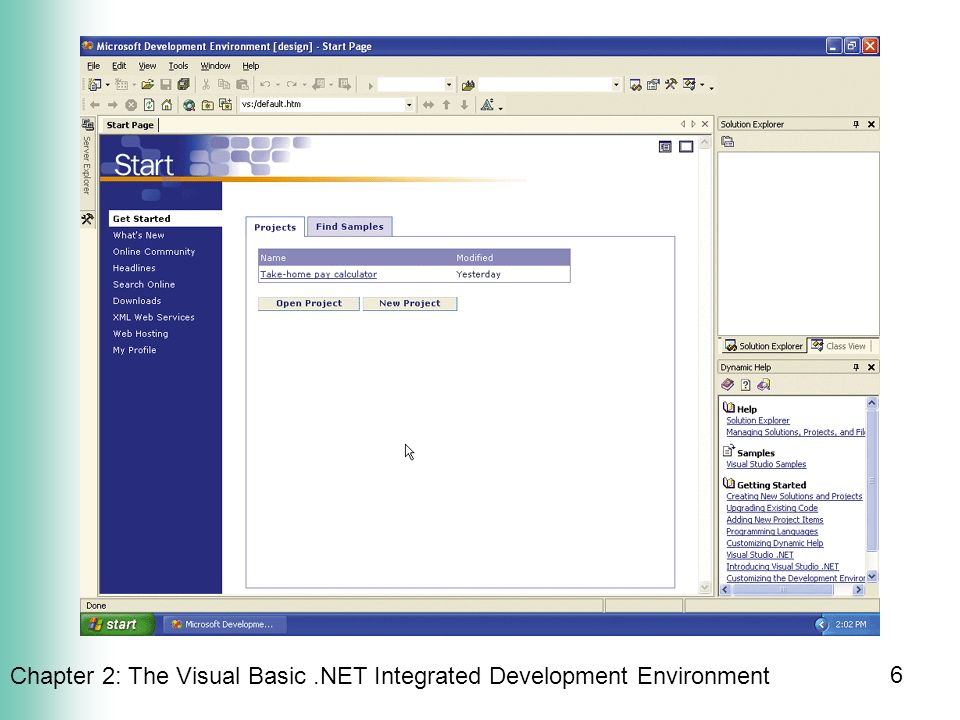Open the Find combo box dropdown arrow
This screenshot has height=720, width=960.
coord(616,84)
